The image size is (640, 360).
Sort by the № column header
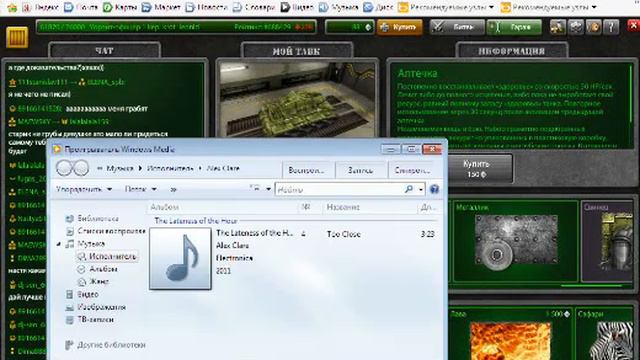click(x=310, y=207)
